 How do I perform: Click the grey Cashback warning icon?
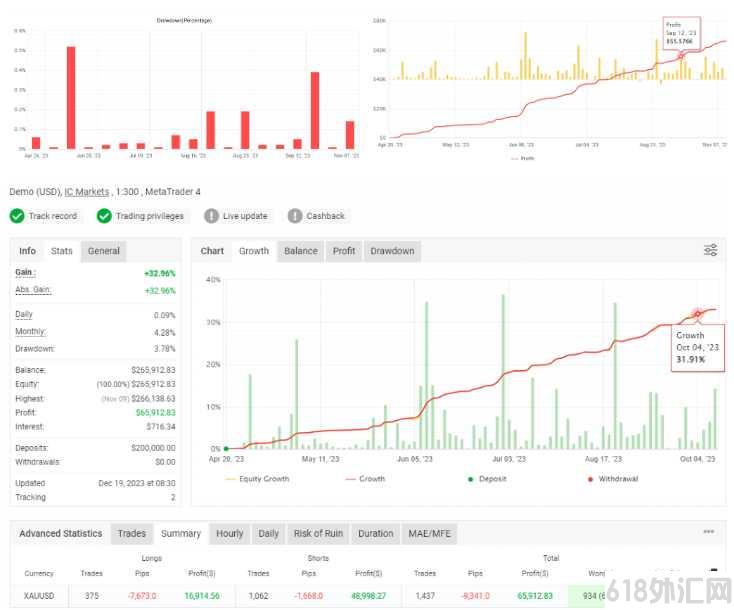[x=295, y=216]
